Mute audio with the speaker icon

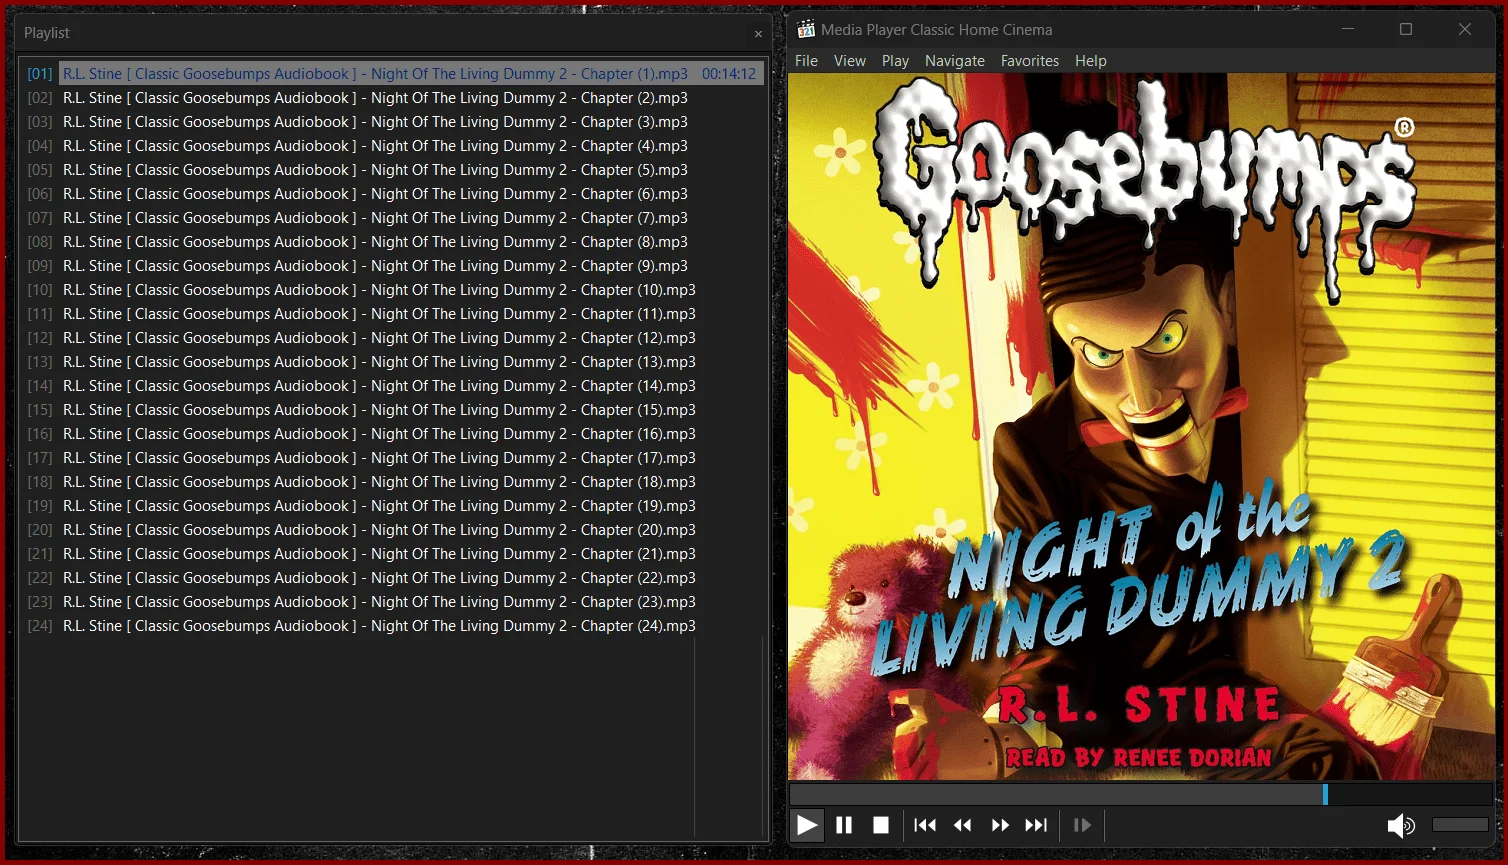1401,825
